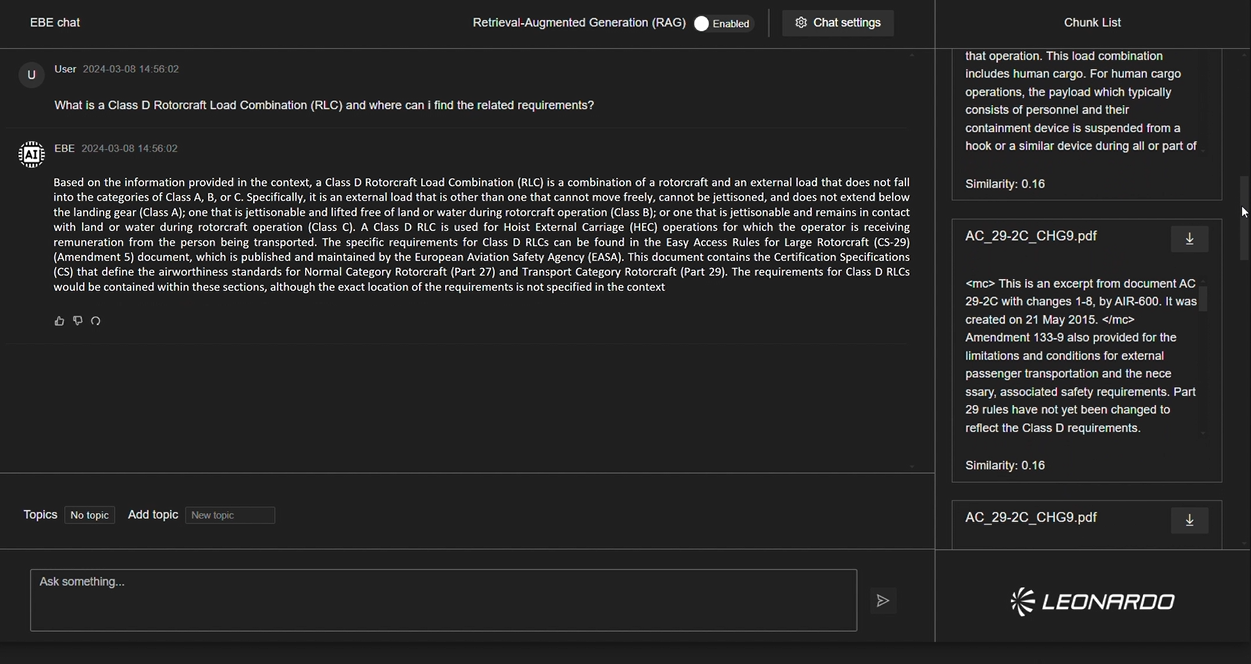Click the thumbs down icon on EBE's answer
The width and height of the screenshot is (1251, 664).
point(77,321)
